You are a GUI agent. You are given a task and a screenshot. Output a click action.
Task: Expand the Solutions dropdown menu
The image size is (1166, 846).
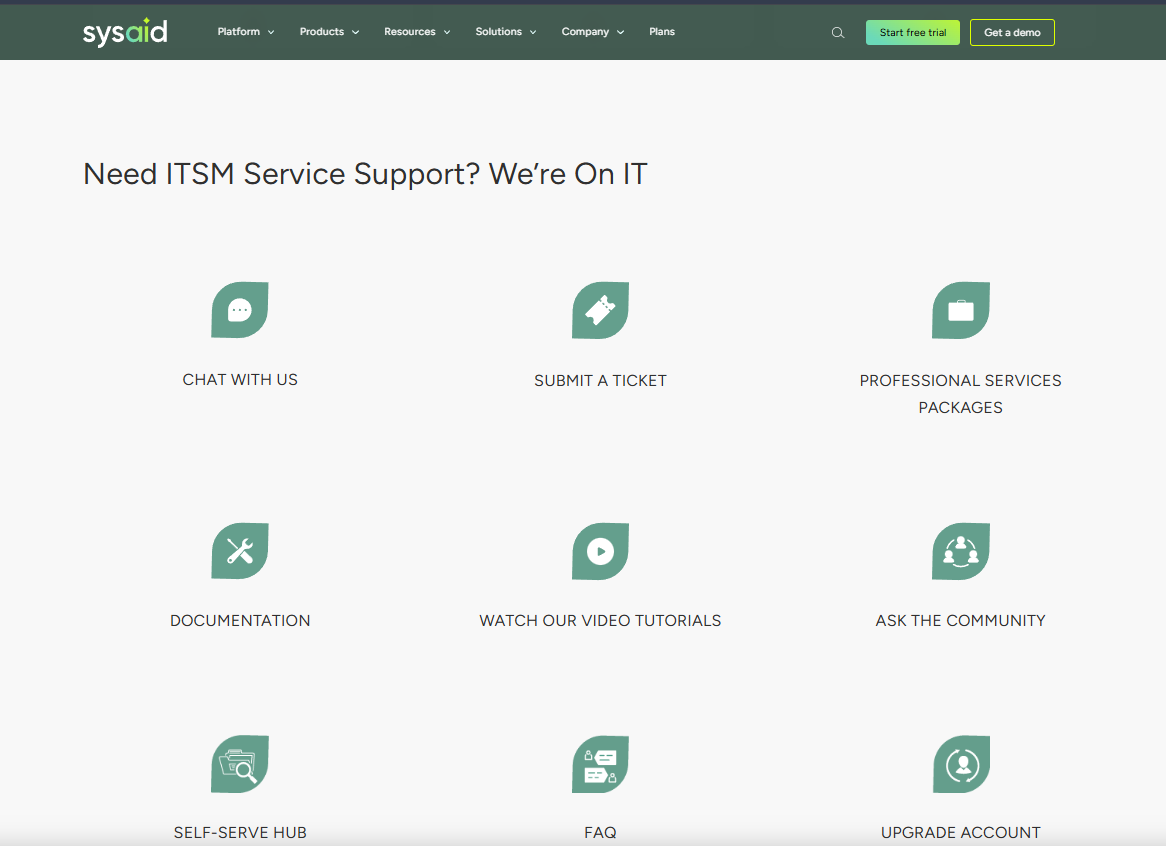506,32
